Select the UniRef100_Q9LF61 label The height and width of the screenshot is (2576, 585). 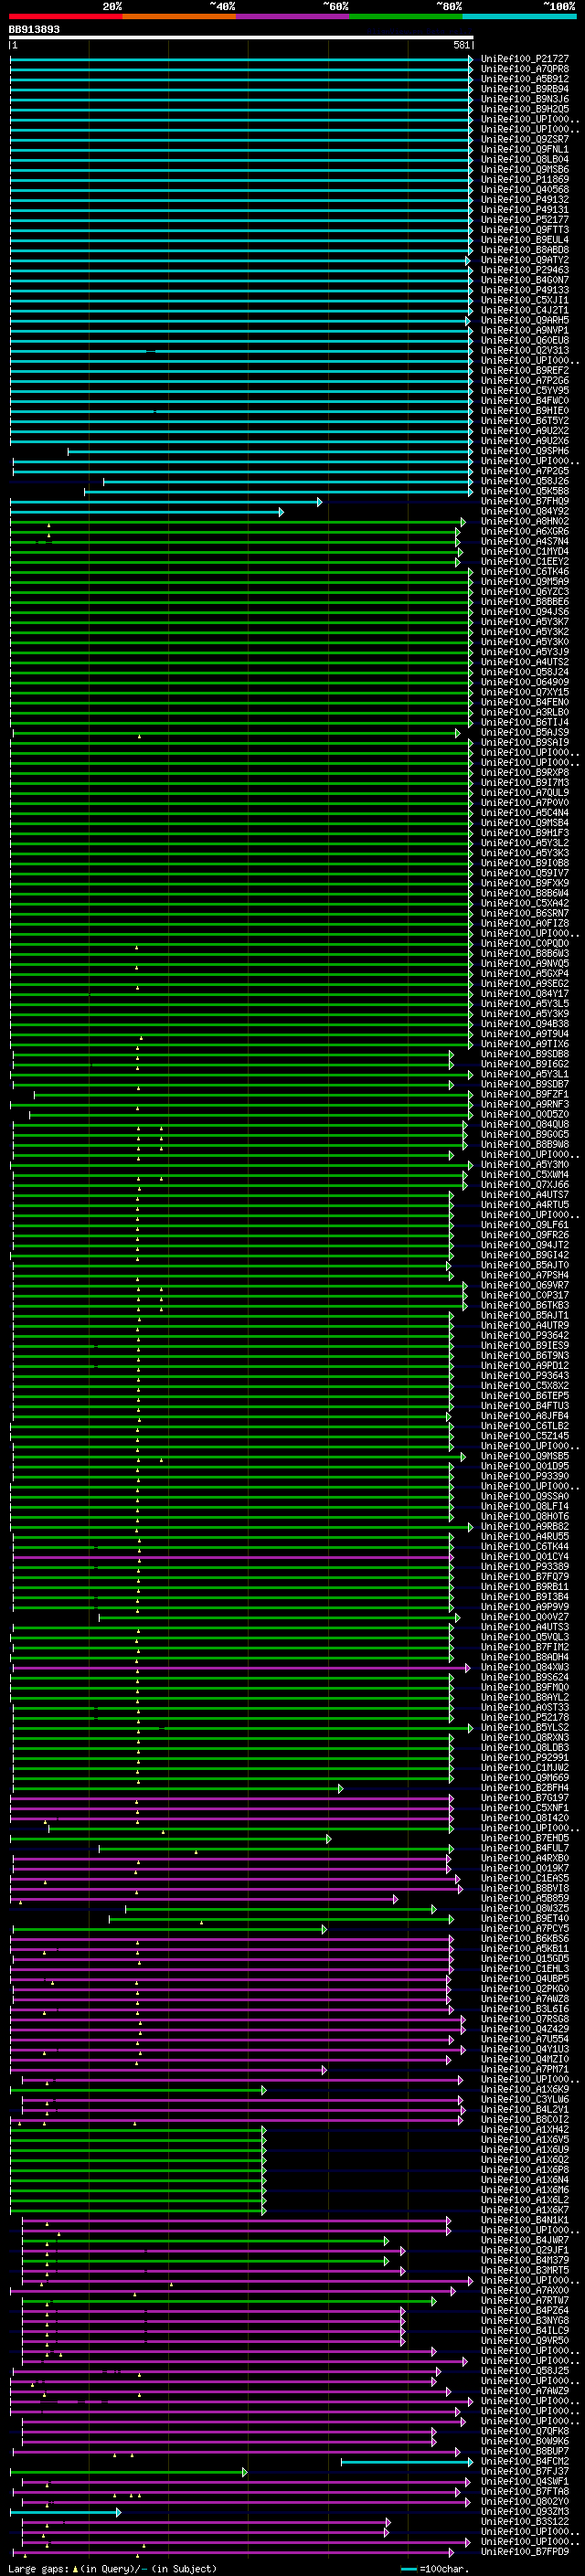click(525, 1226)
